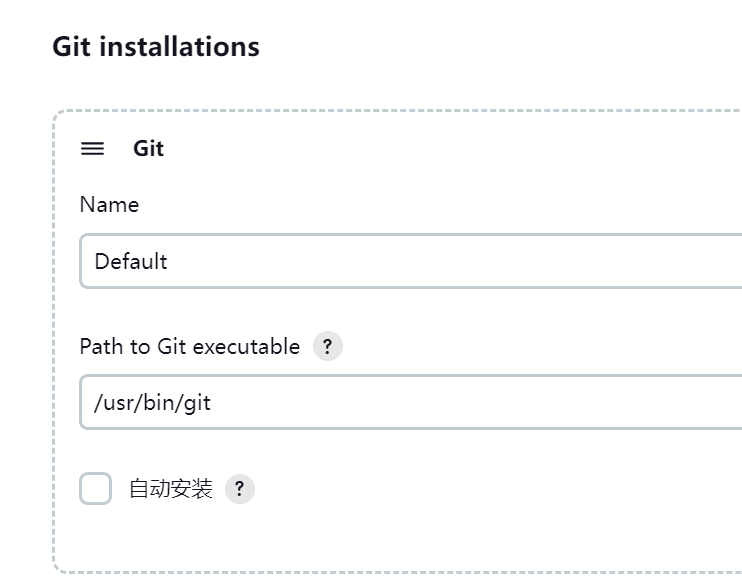Place cursor on the "/usr/bin/git" text
The height and width of the screenshot is (587, 742).
[152, 403]
